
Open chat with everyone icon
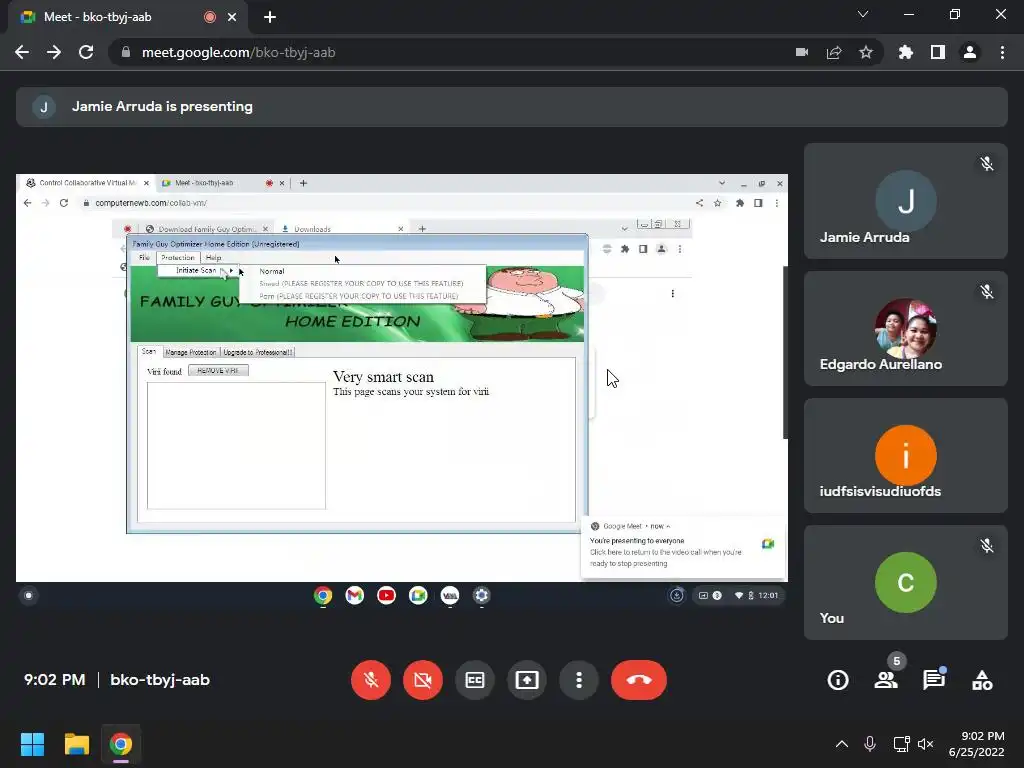pos(934,680)
